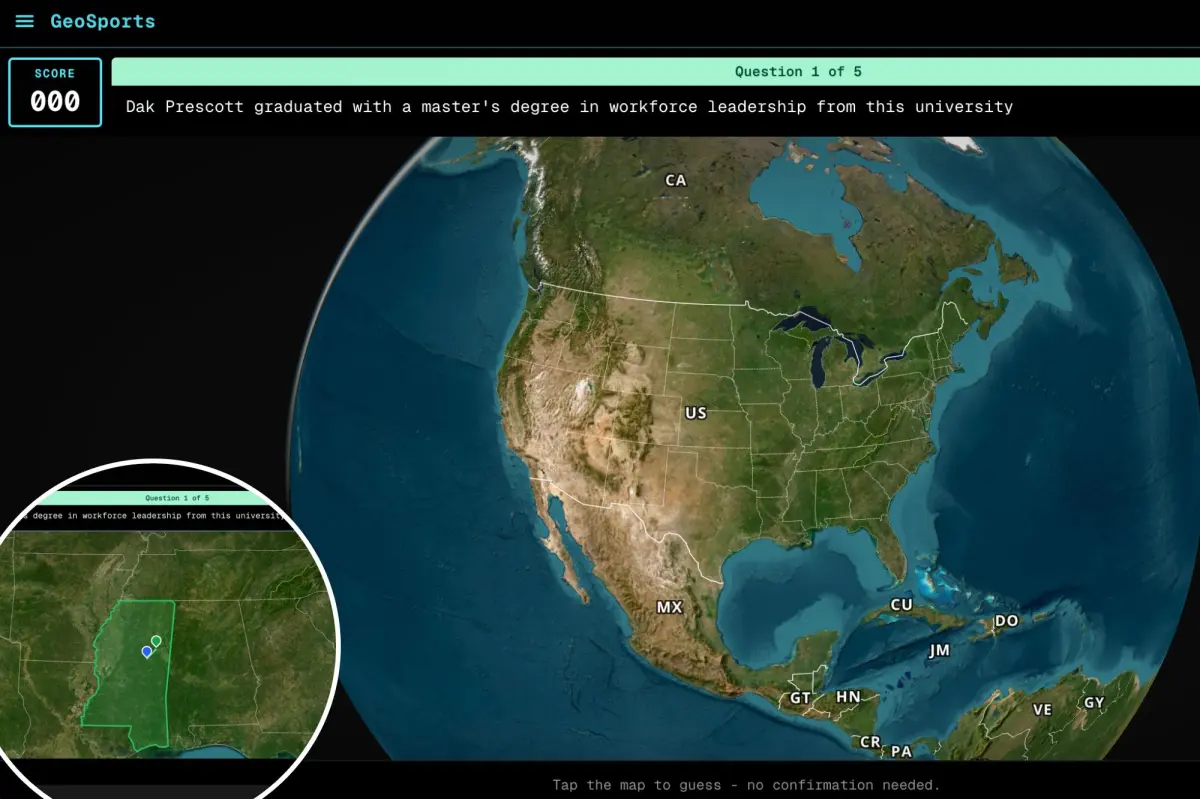Click the green pin in inset map
The height and width of the screenshot is (799, 1200).
(156, 641)
